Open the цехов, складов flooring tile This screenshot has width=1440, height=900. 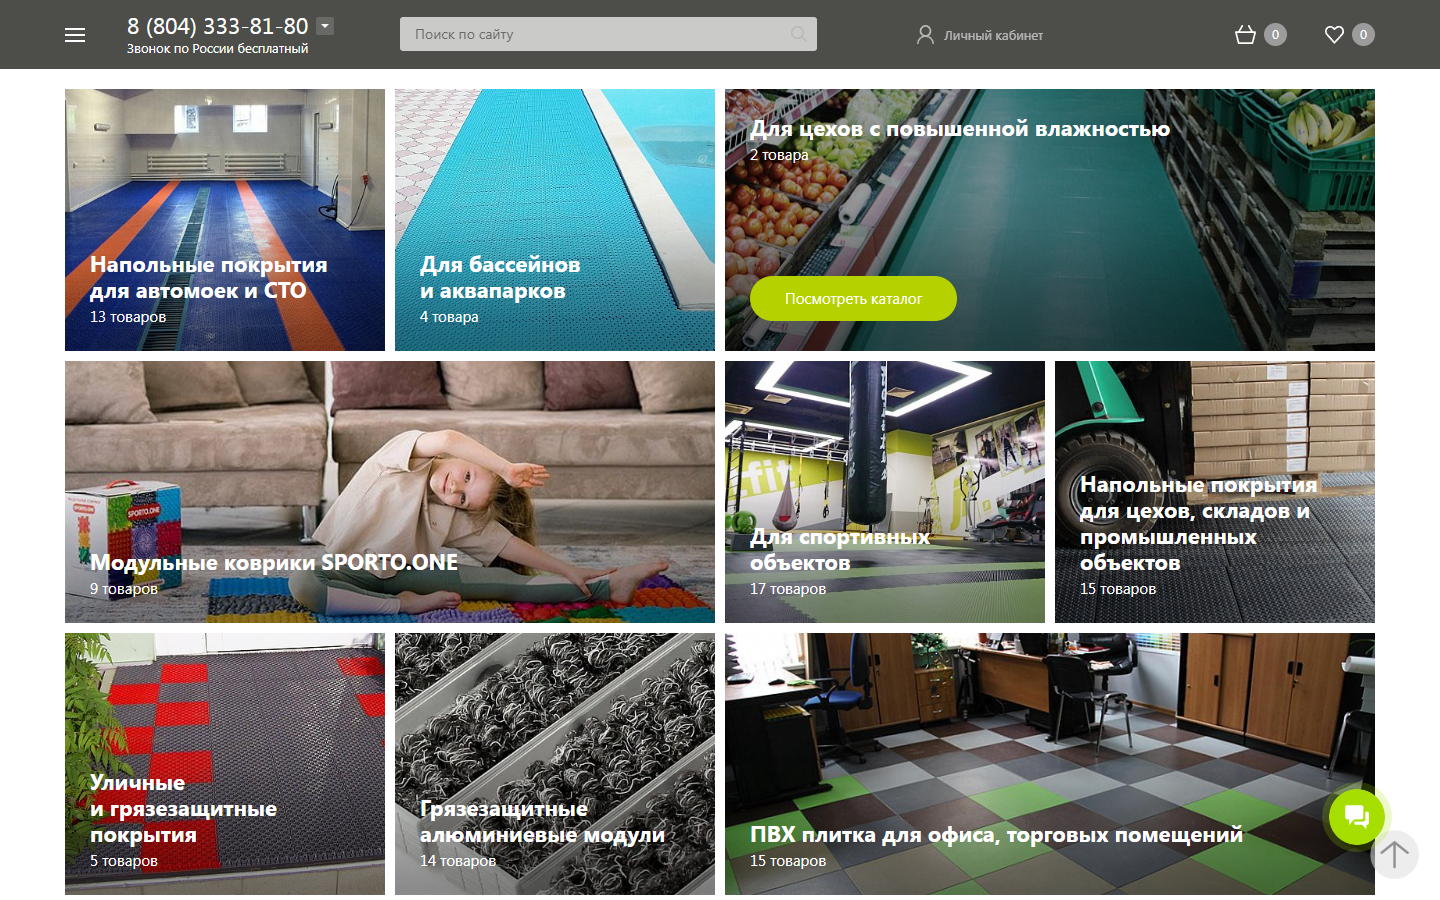1215,492
